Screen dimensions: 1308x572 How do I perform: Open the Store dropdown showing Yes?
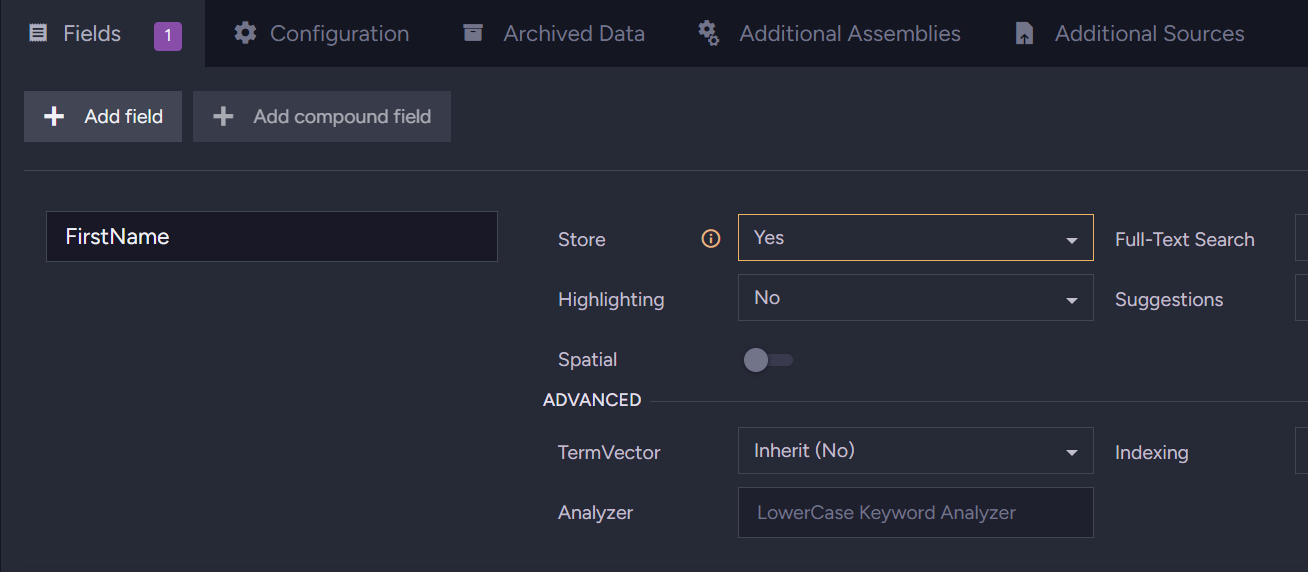tap(916, 238)
